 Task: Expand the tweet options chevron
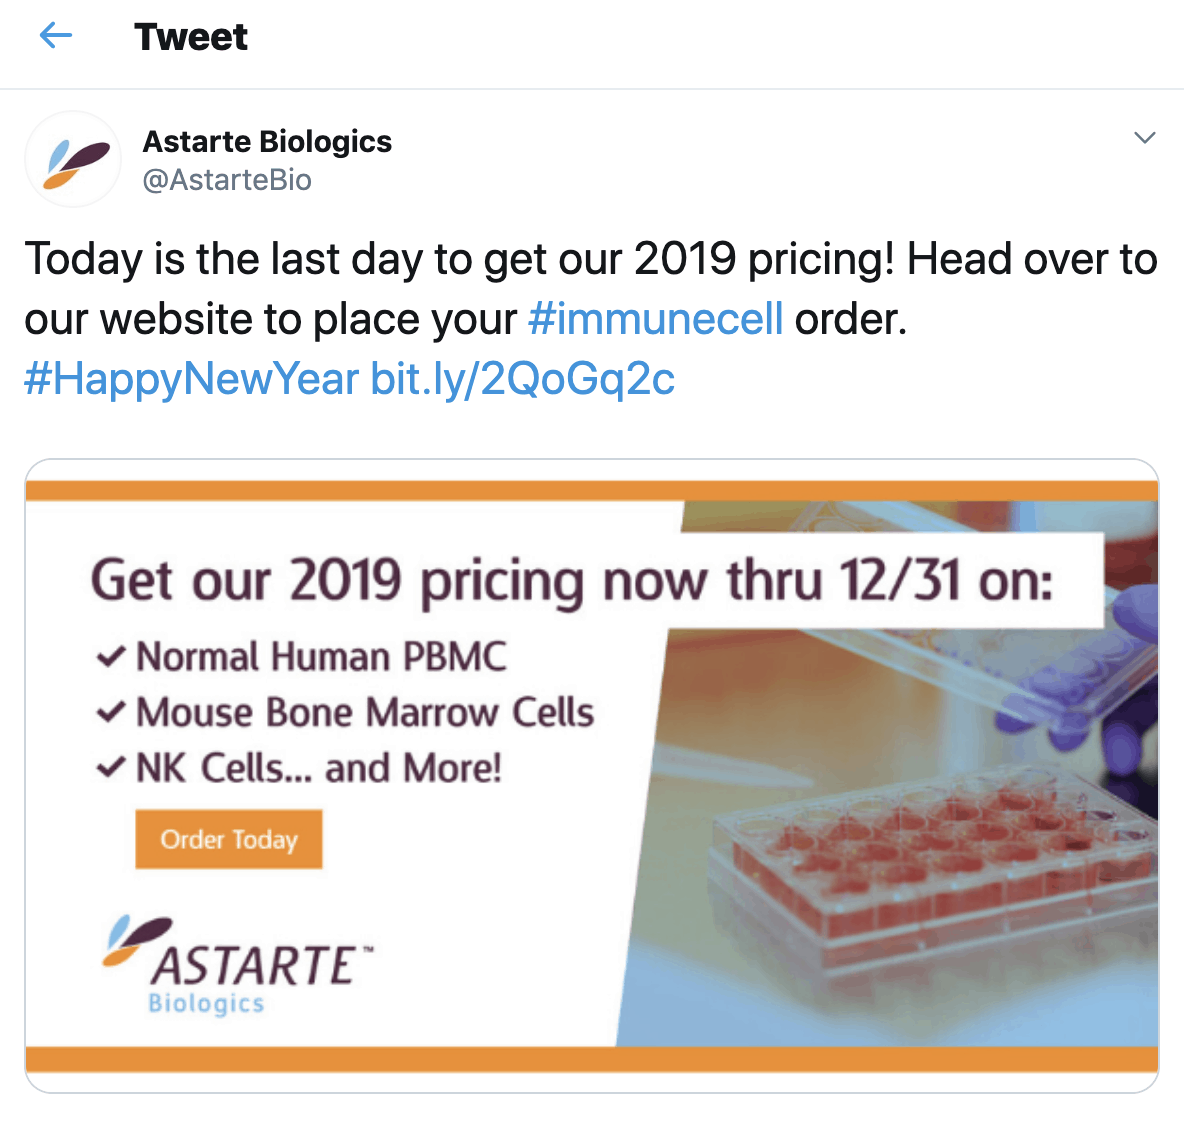click(x=1145, y=138)
